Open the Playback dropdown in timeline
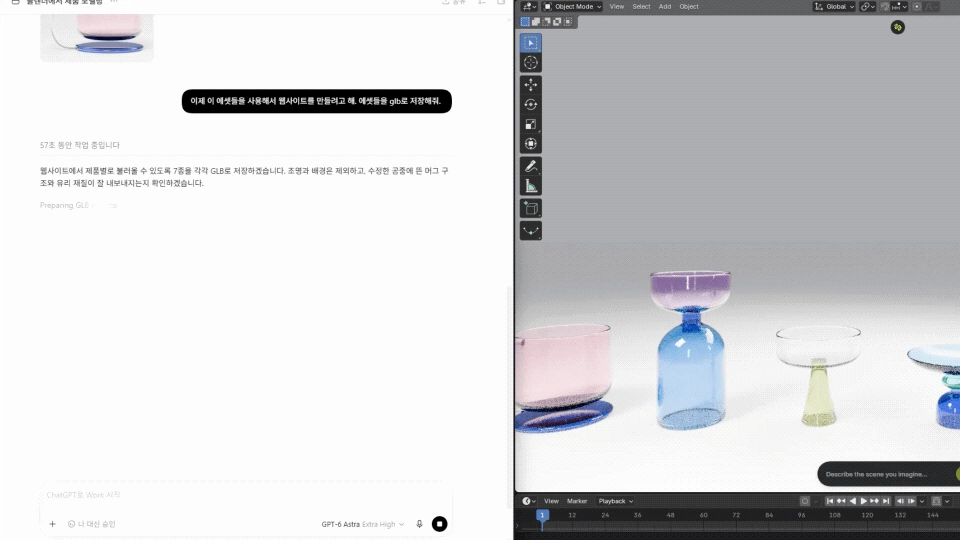This screenshot has width=960, height=540. (615, 501)
